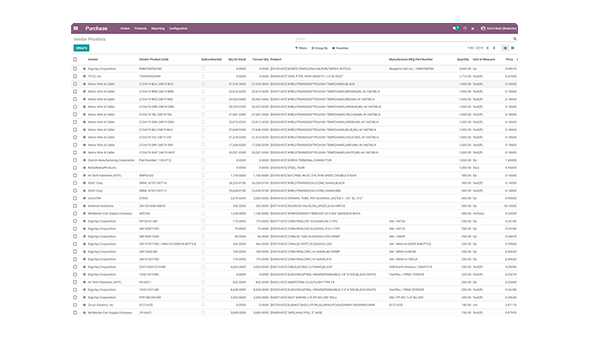Click the Purchase app title
The height and width of the screenshot is (360, 590).
pyautogui.click(x=96, y=28)
